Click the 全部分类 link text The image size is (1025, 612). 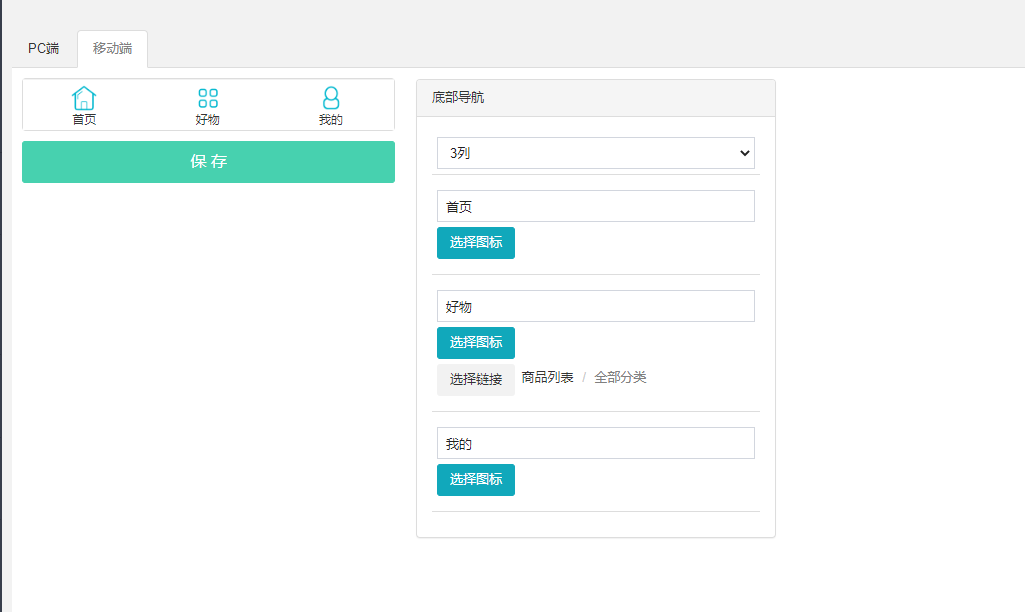point(620,377)
